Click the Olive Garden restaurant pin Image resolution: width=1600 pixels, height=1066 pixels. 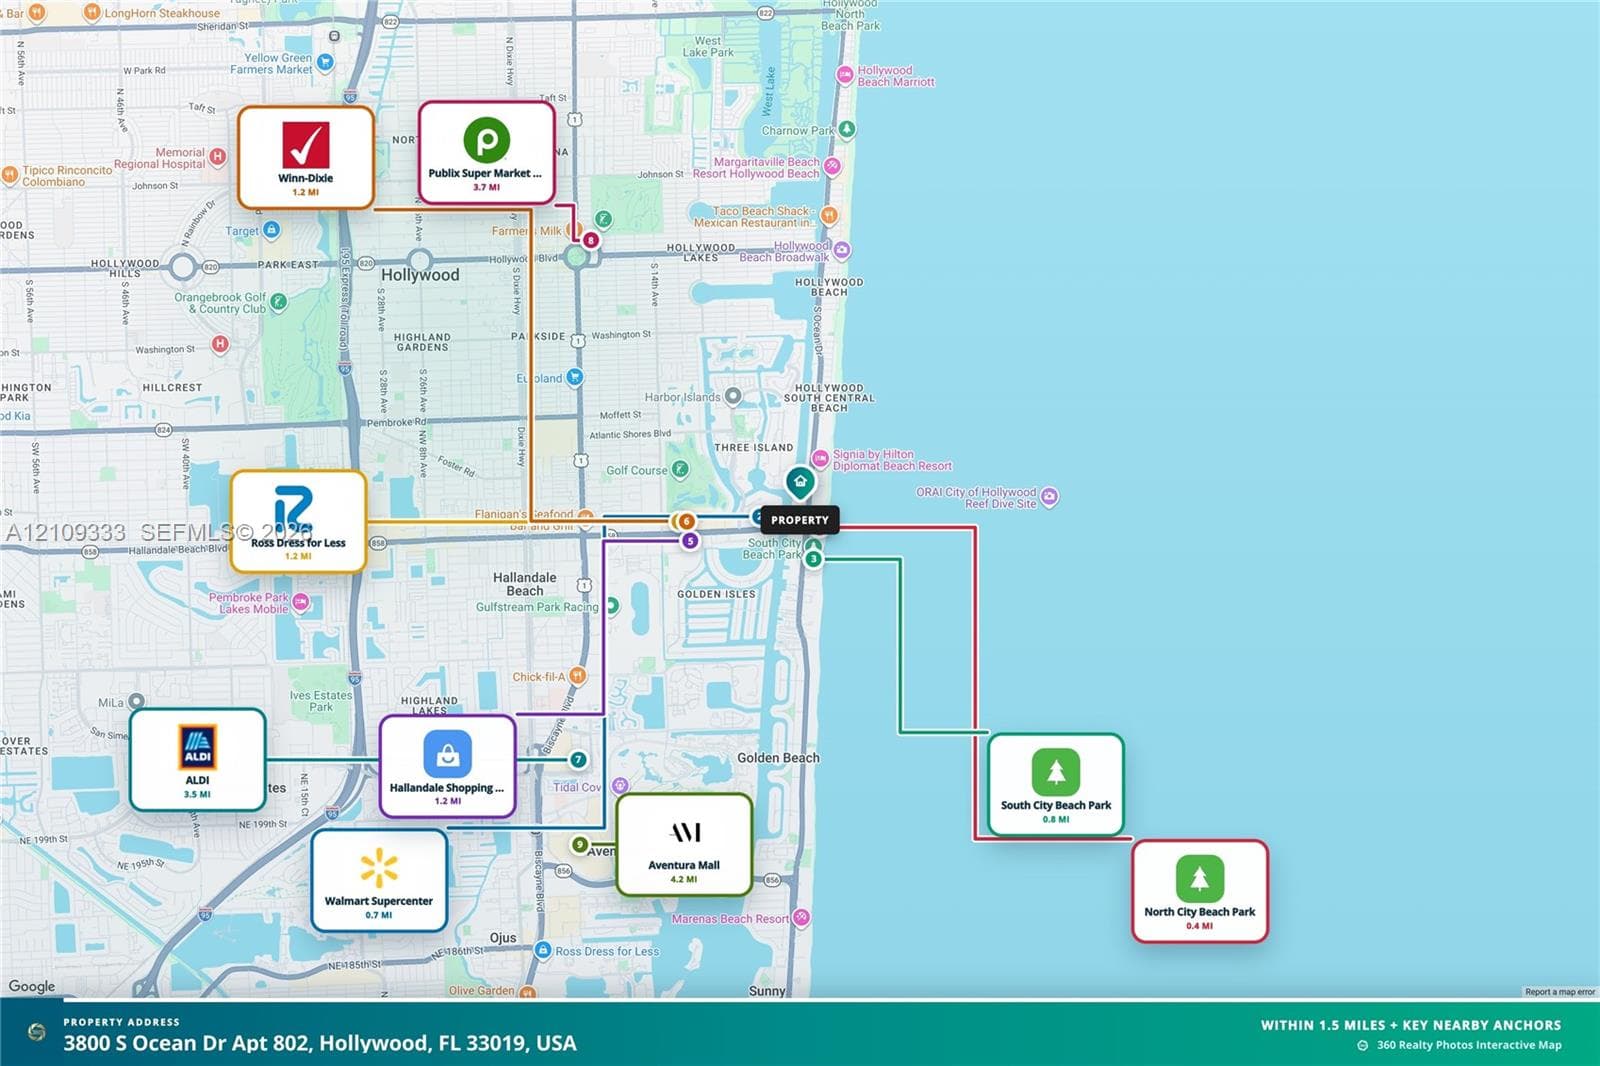(x=527, y=992)
